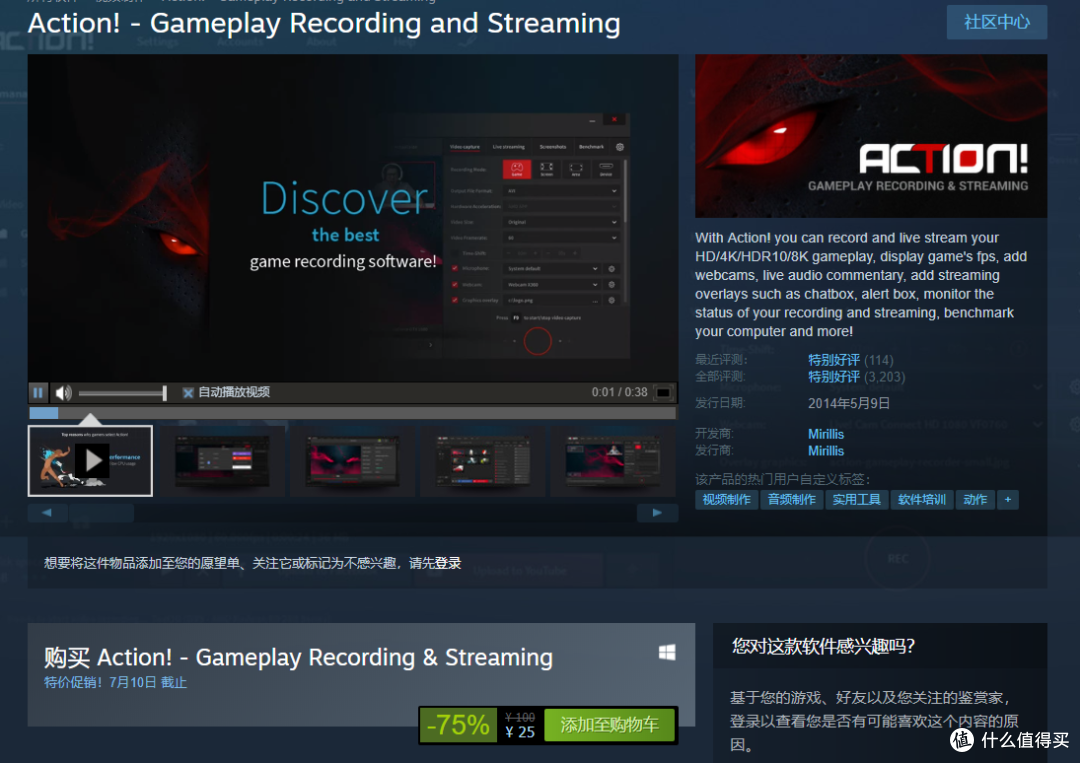Screen dimensions: 1080x763
Task: Mute the video with the speaker icon
Action: click(63, 393)
